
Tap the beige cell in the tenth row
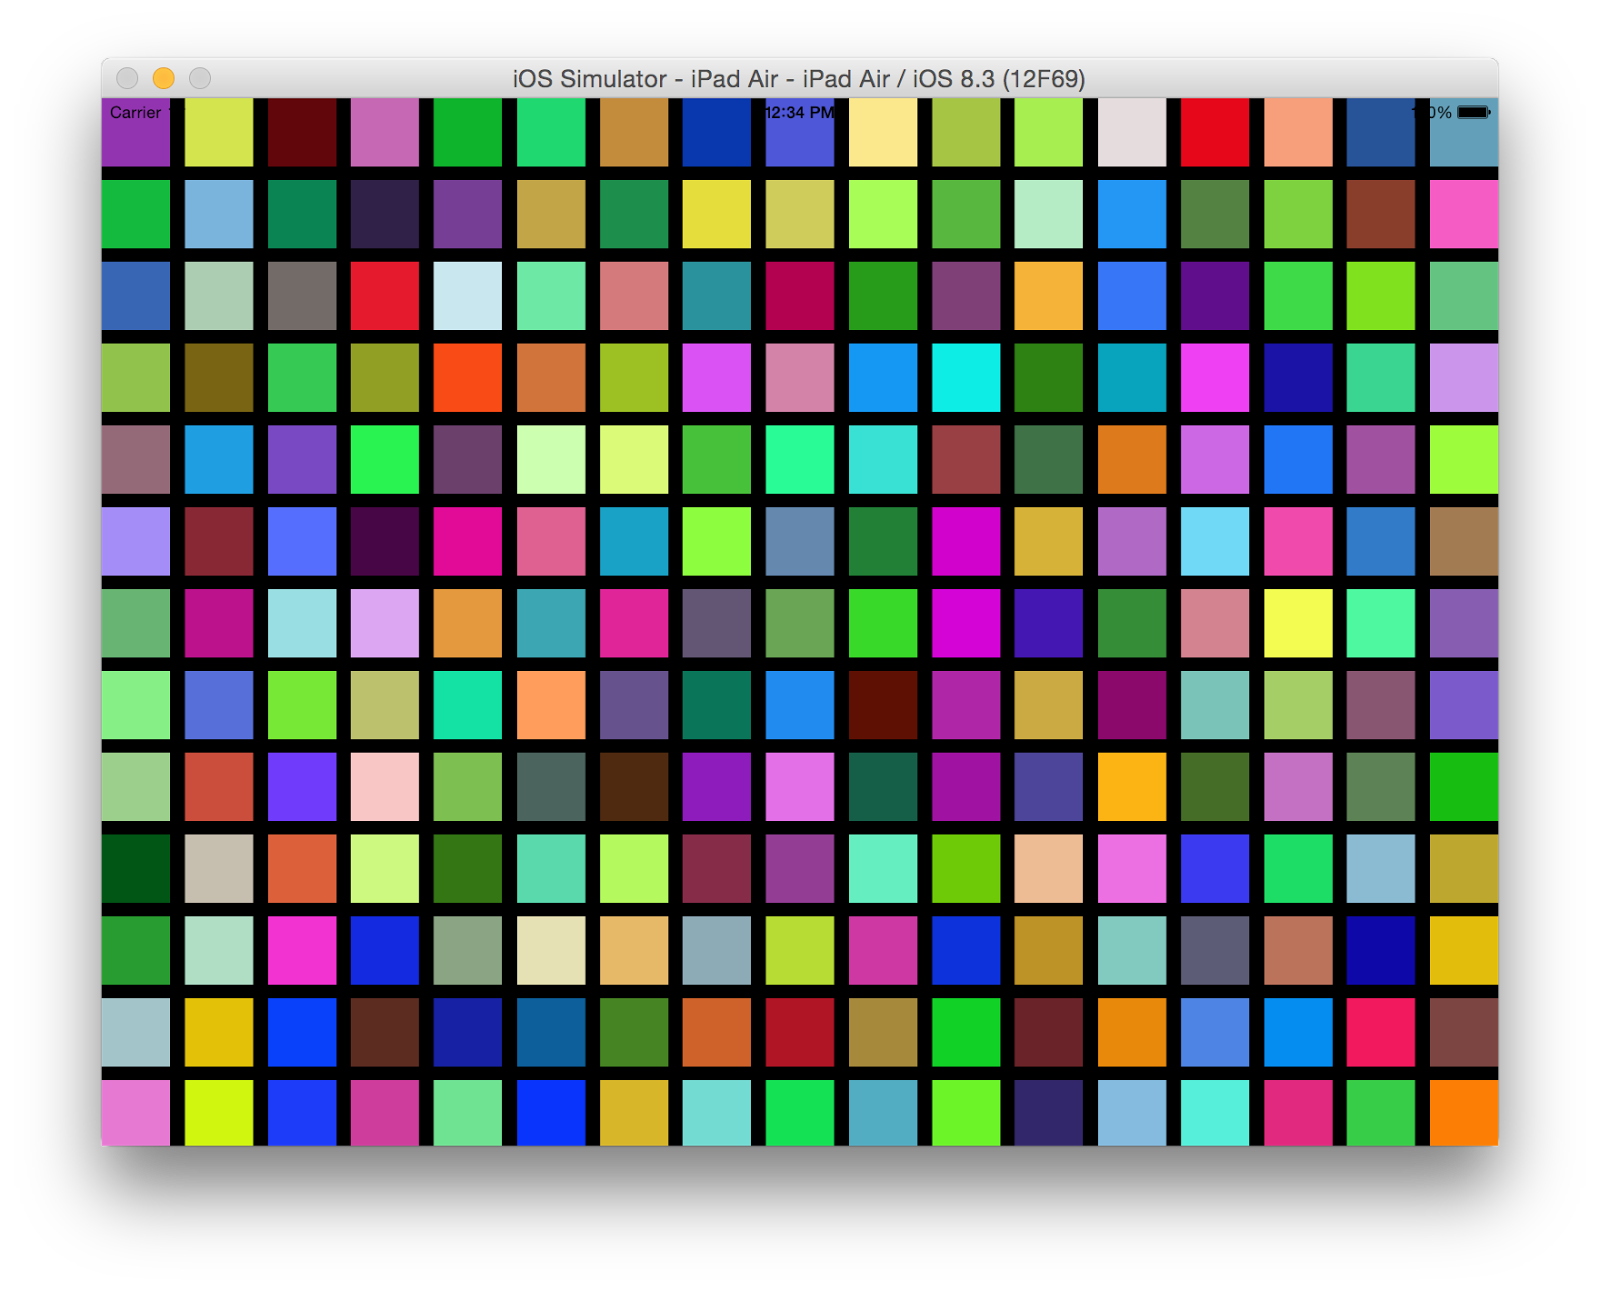(x=219, y=869)
